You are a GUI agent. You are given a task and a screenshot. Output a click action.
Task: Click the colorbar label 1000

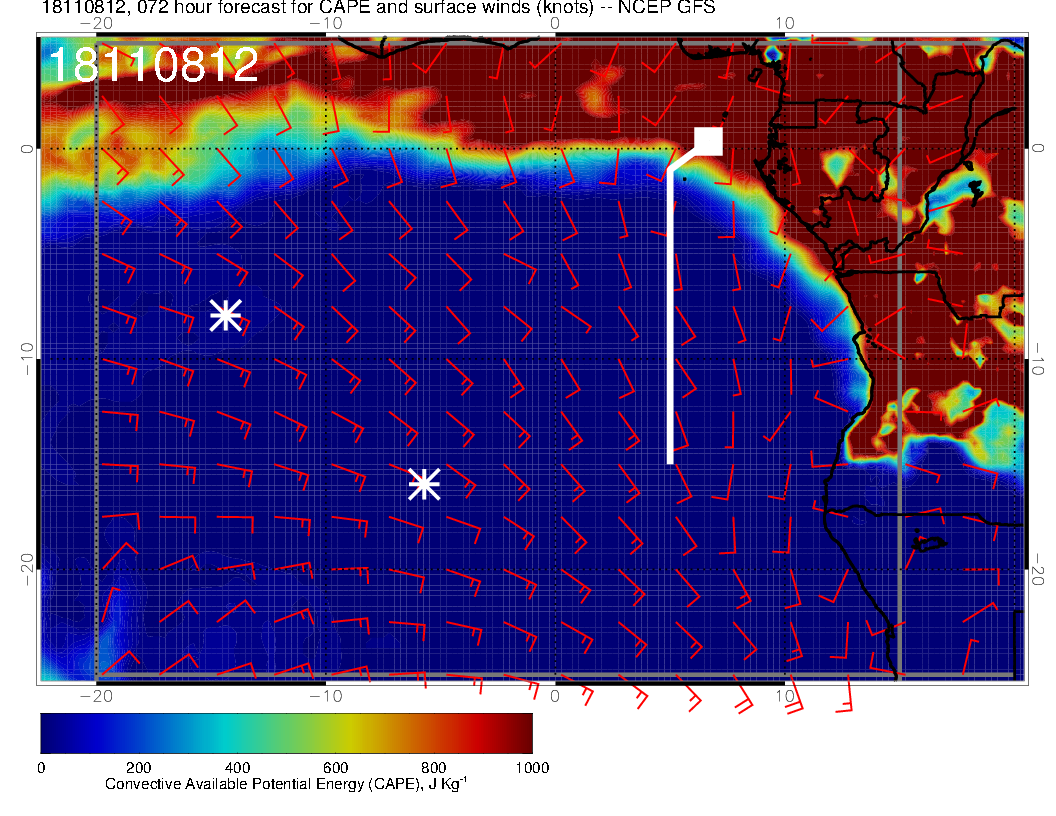[x=532, y=768]
